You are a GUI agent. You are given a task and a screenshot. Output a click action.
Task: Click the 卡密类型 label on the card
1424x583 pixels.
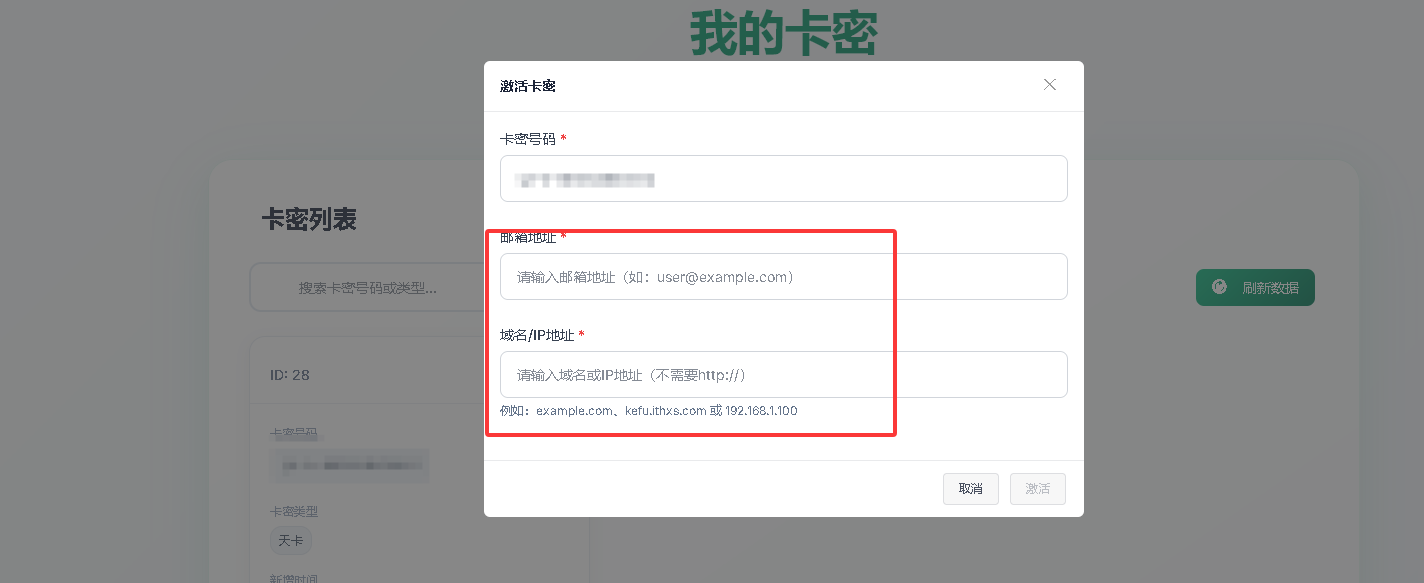pos(292,511)
